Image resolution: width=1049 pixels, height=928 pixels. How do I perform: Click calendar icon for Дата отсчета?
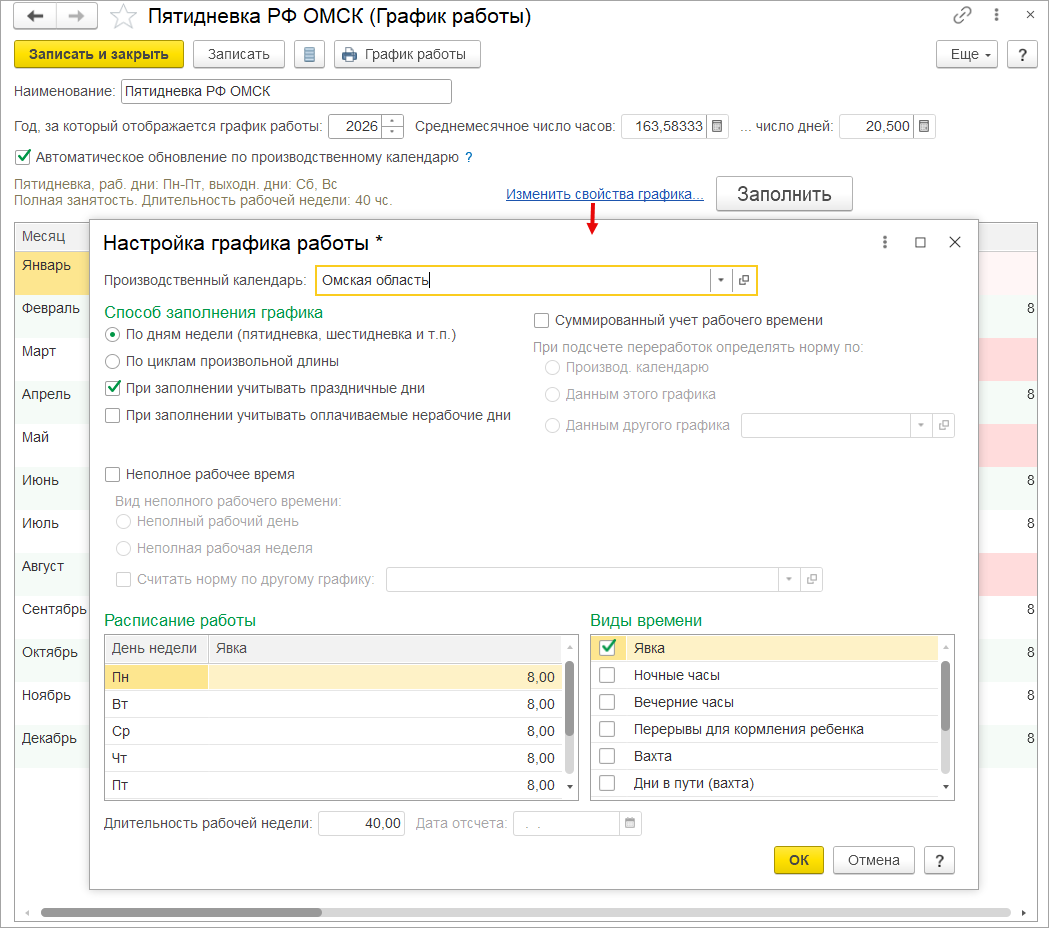click(x=630, y=824)
